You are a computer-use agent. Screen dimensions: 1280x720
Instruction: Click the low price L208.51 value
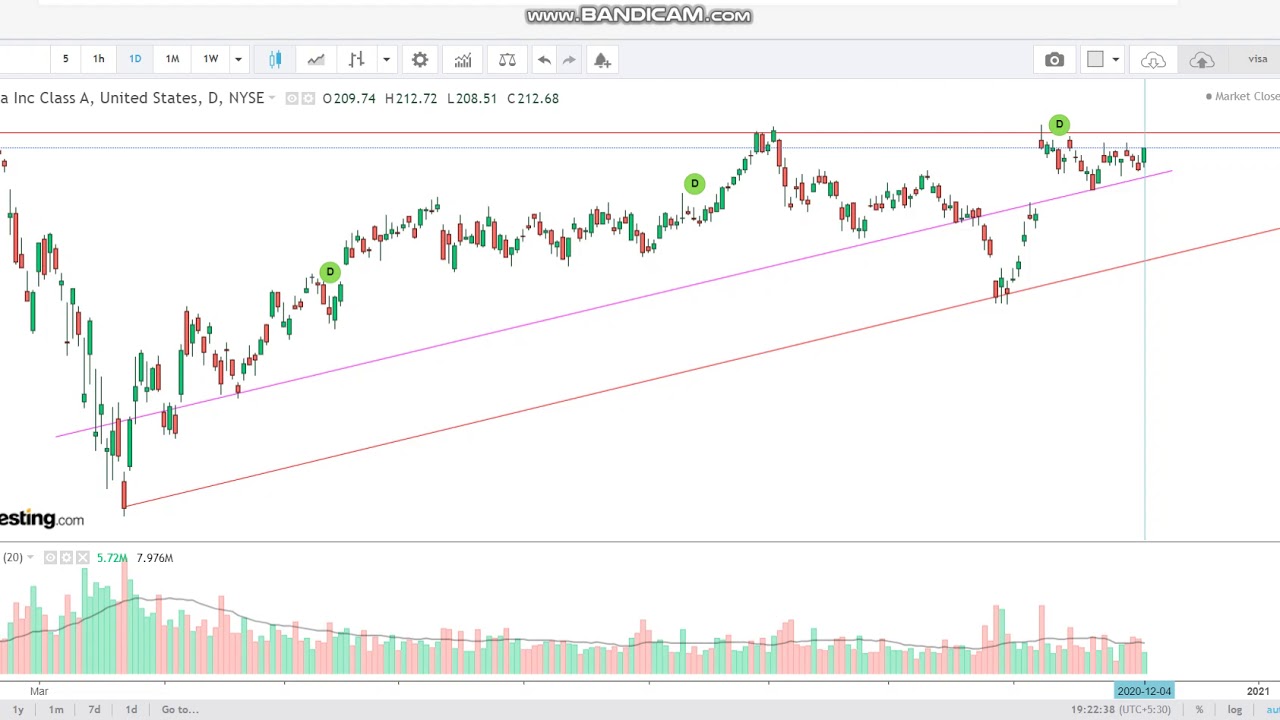[x=472, y=98]
